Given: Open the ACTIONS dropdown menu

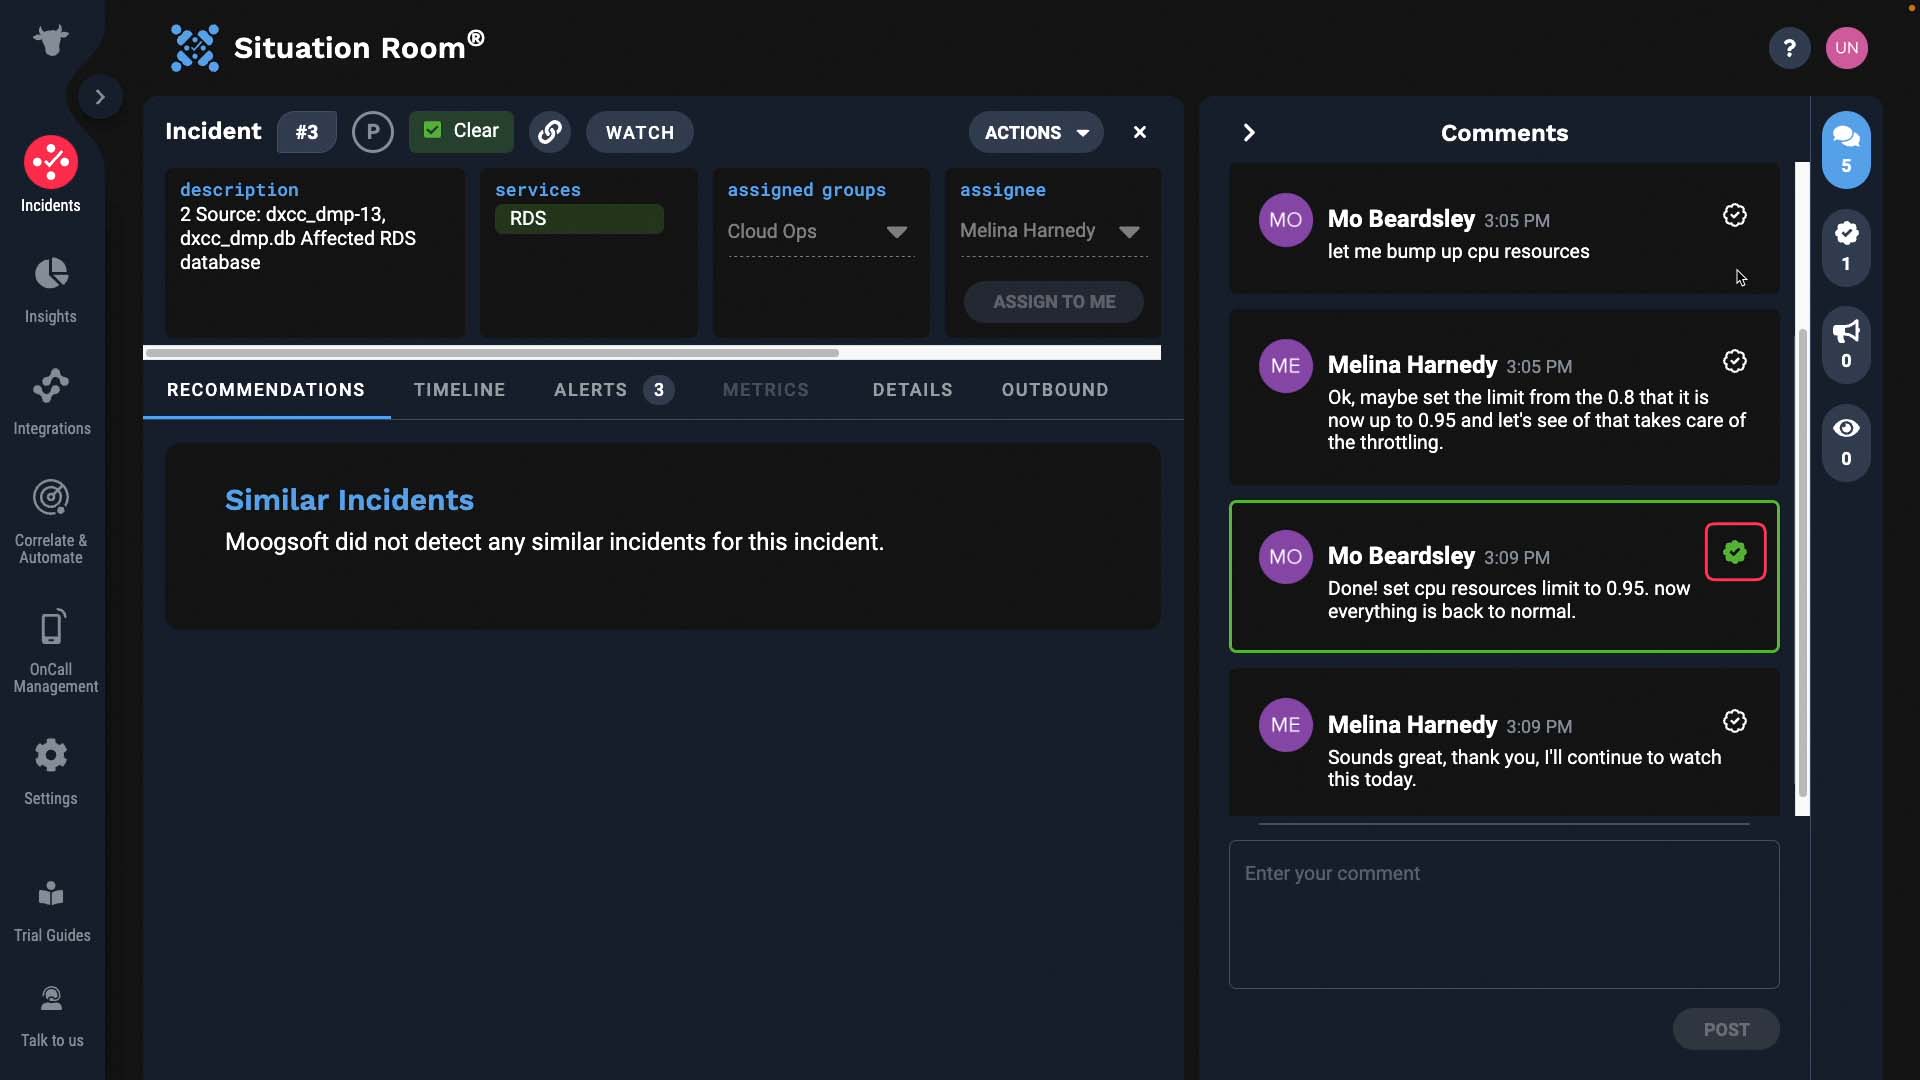Looking at the screenshot, I should point(1036,132).
